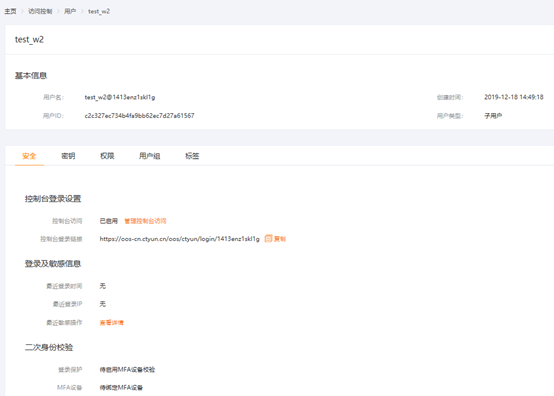The image size is (554, 396).
Task: Open the 权限 tab
Action: point(107,156)
